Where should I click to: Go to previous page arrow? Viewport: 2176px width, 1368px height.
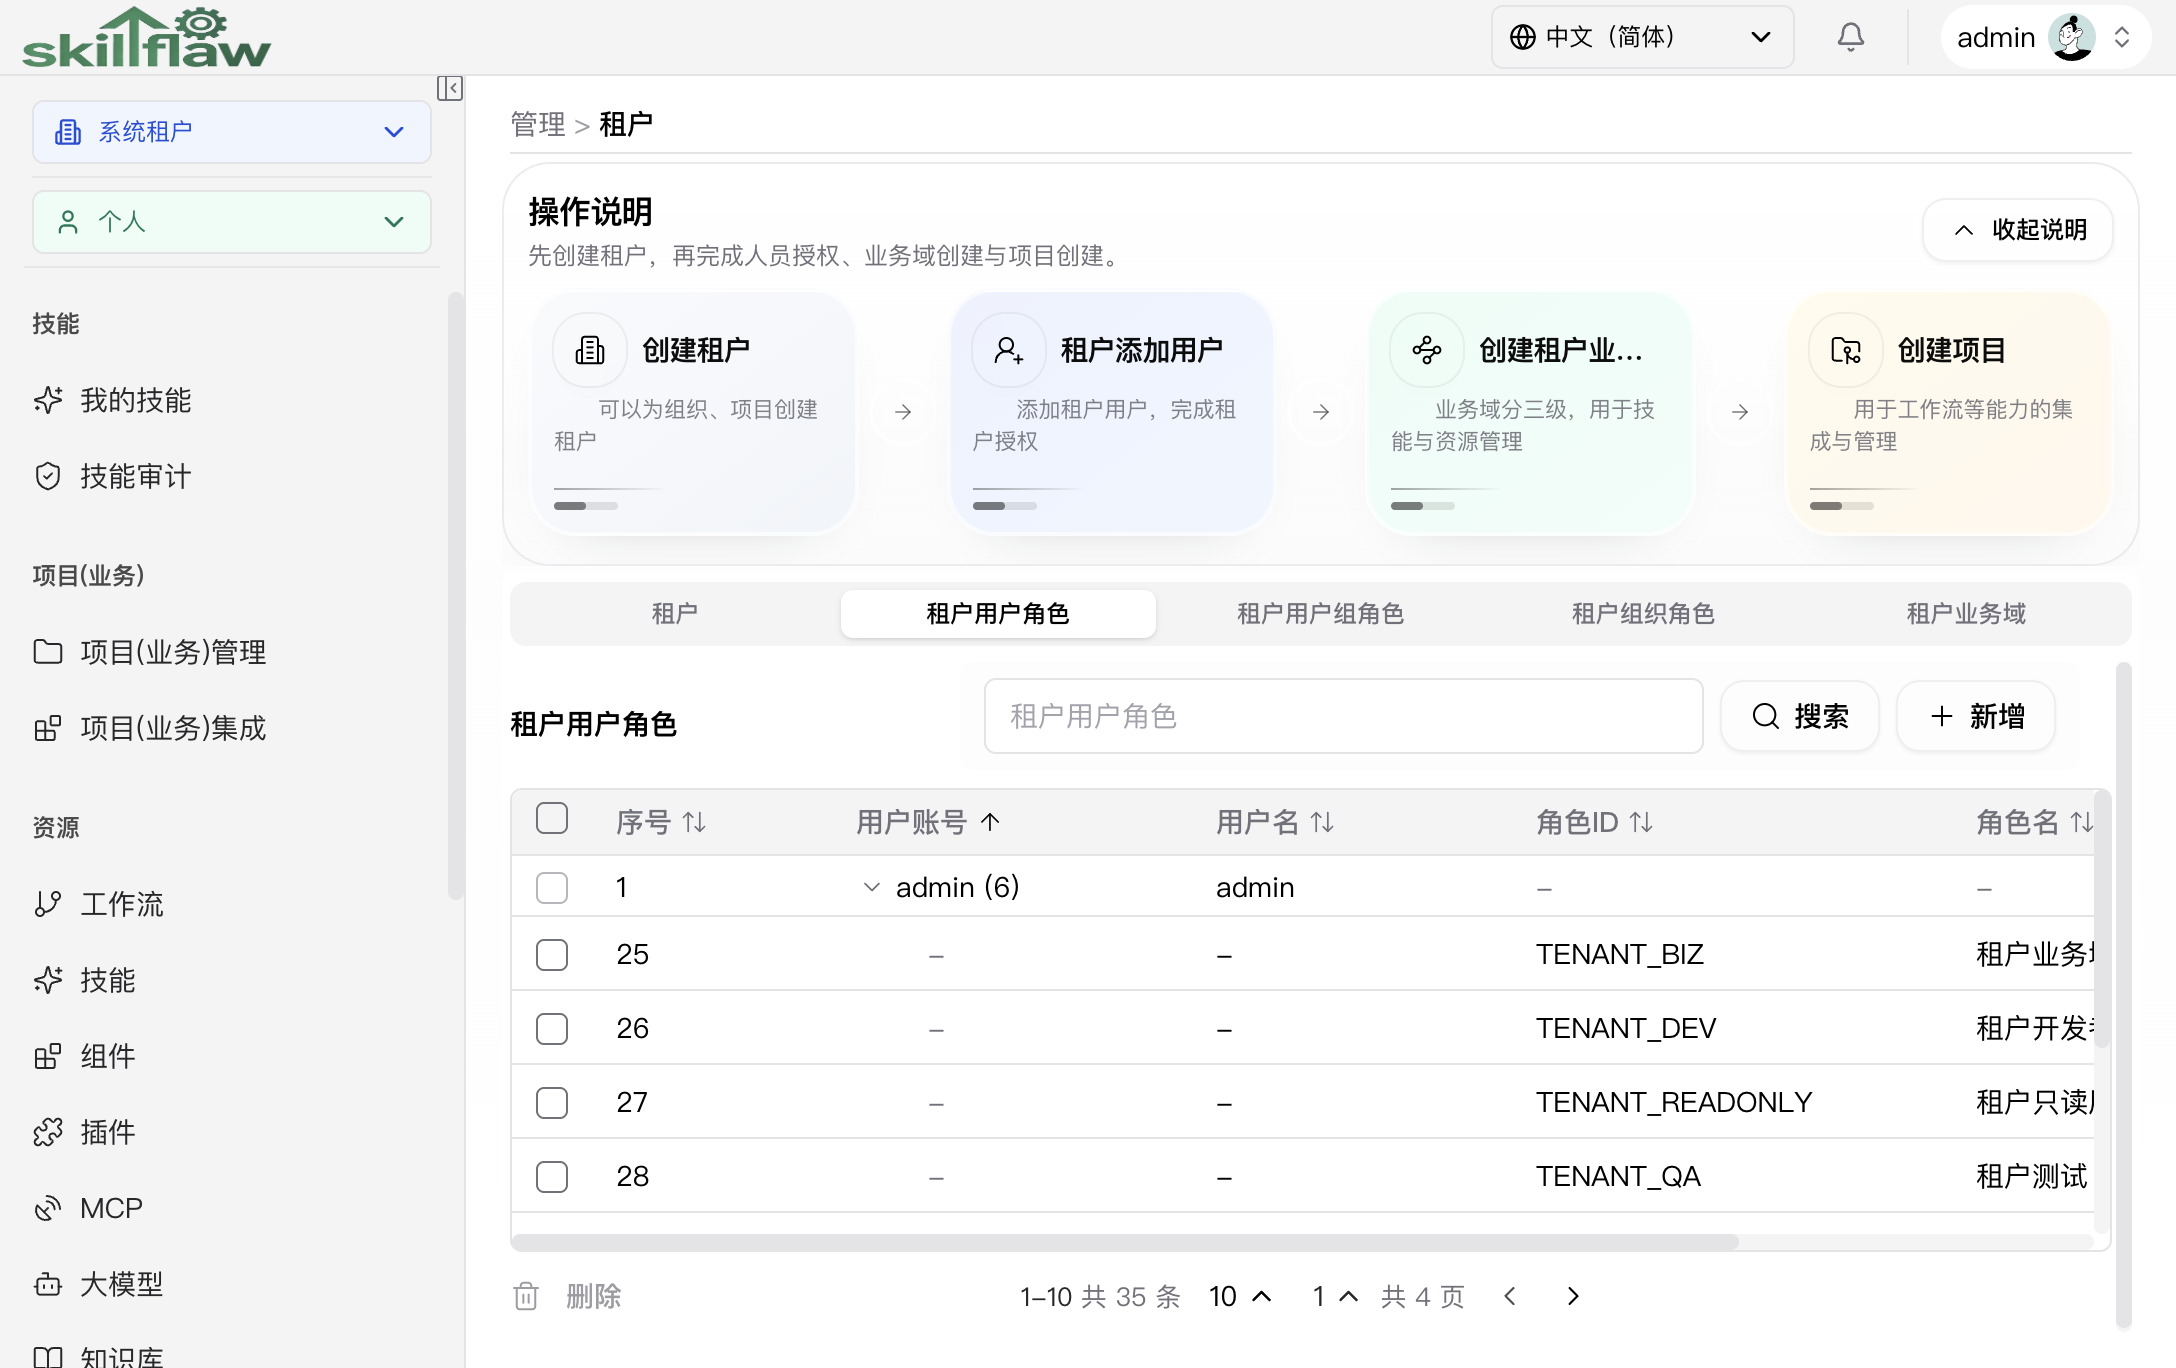click(1510, 1296)
